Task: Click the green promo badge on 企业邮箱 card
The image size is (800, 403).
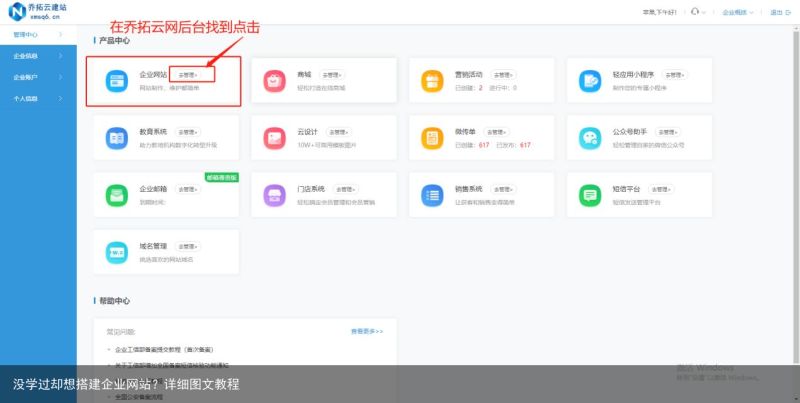Action: (x=222, y=177)
